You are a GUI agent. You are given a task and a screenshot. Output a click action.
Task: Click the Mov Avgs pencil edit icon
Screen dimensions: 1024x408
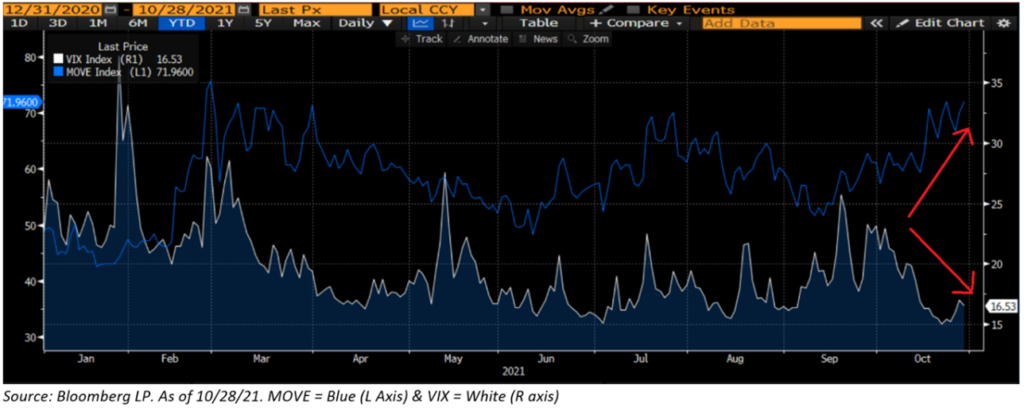[608, 7]
